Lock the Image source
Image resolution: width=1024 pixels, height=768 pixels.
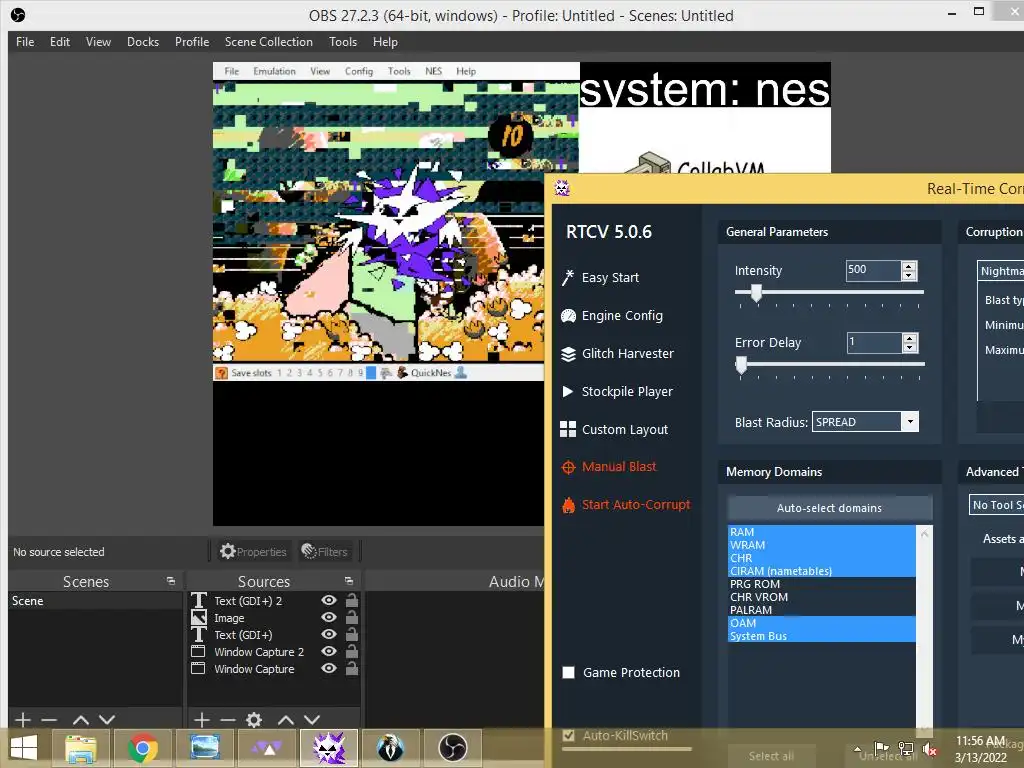pyautogui.click(x=351, y=617)
